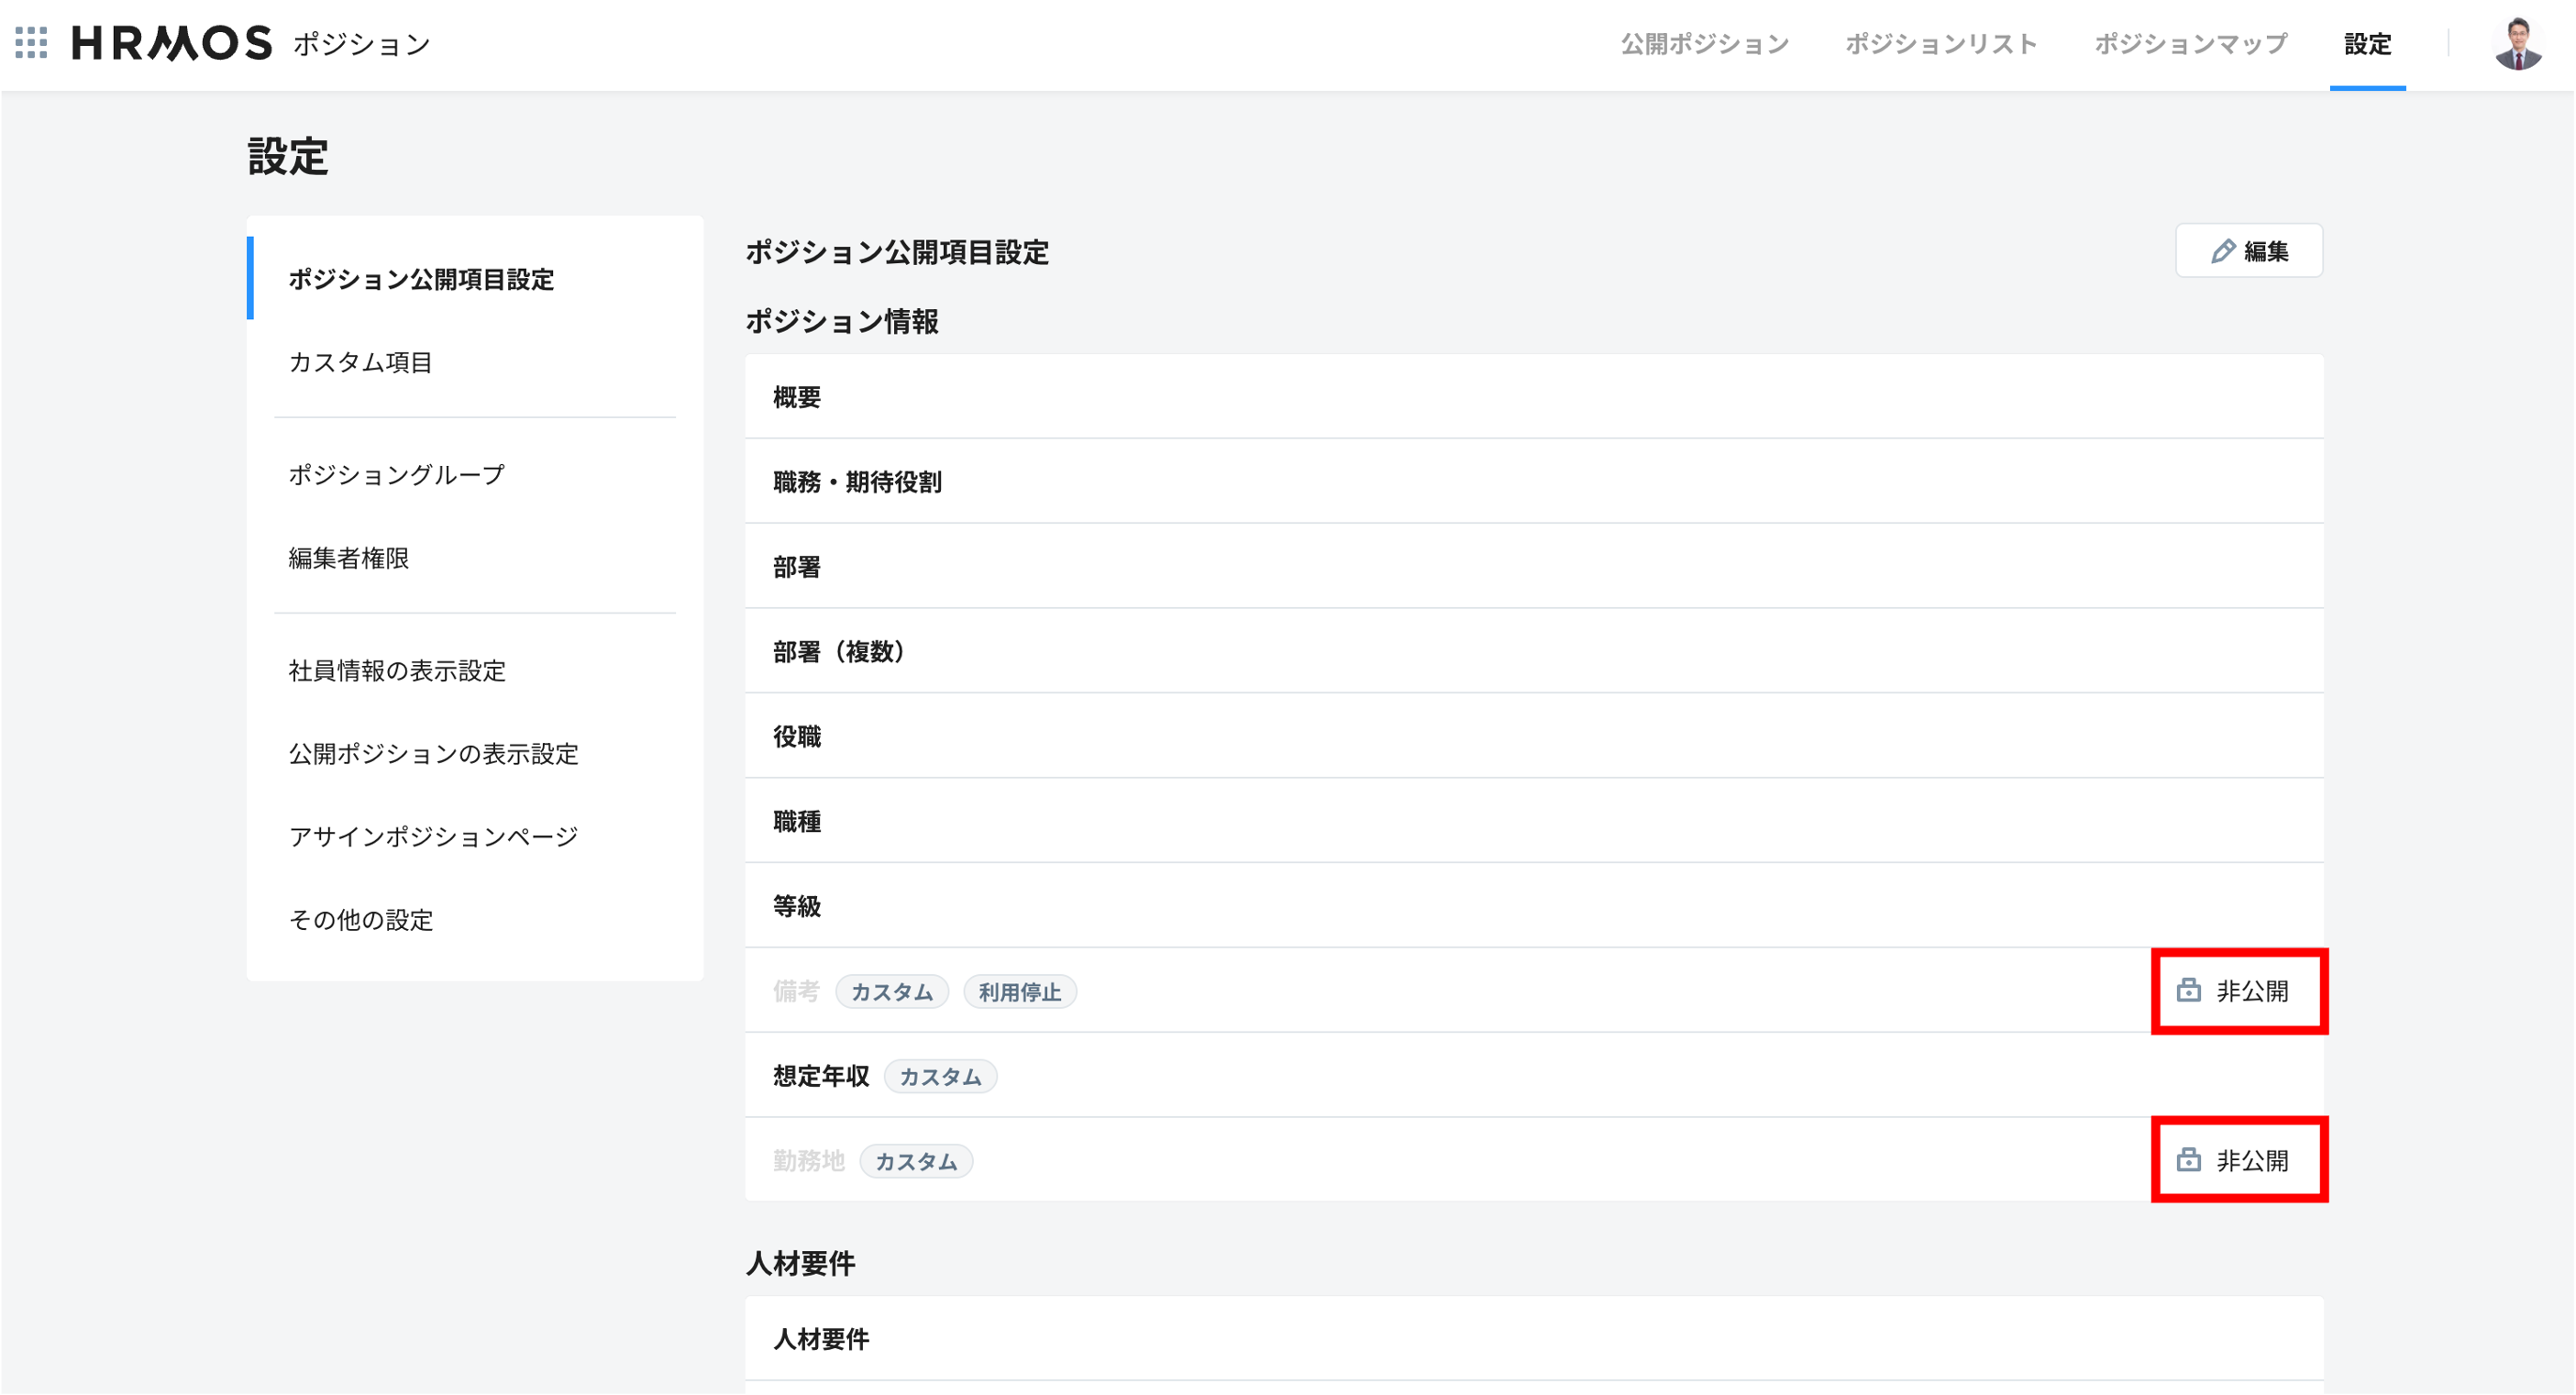Open the user profile avatar
Screen dimensions: 2576x1395
2518,44
